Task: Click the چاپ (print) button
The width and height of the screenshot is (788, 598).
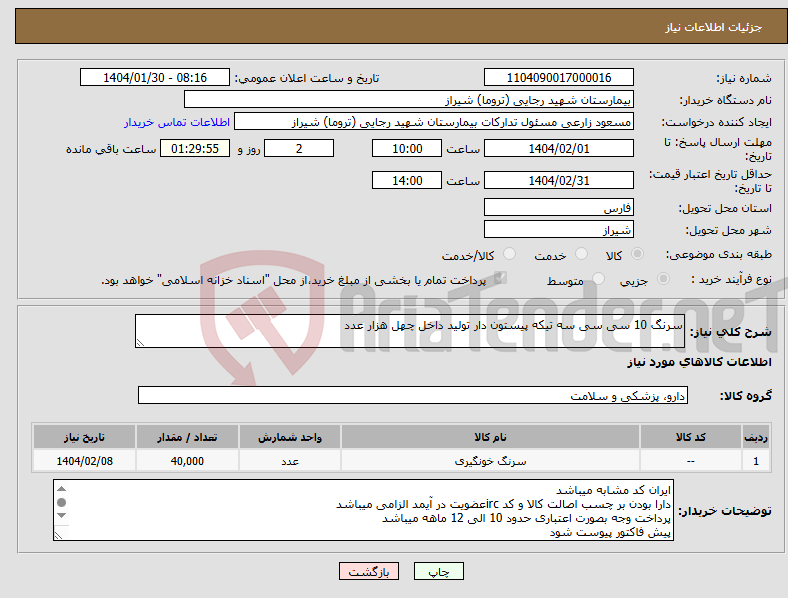Action: pyautogui.click(x=438, y=571)
